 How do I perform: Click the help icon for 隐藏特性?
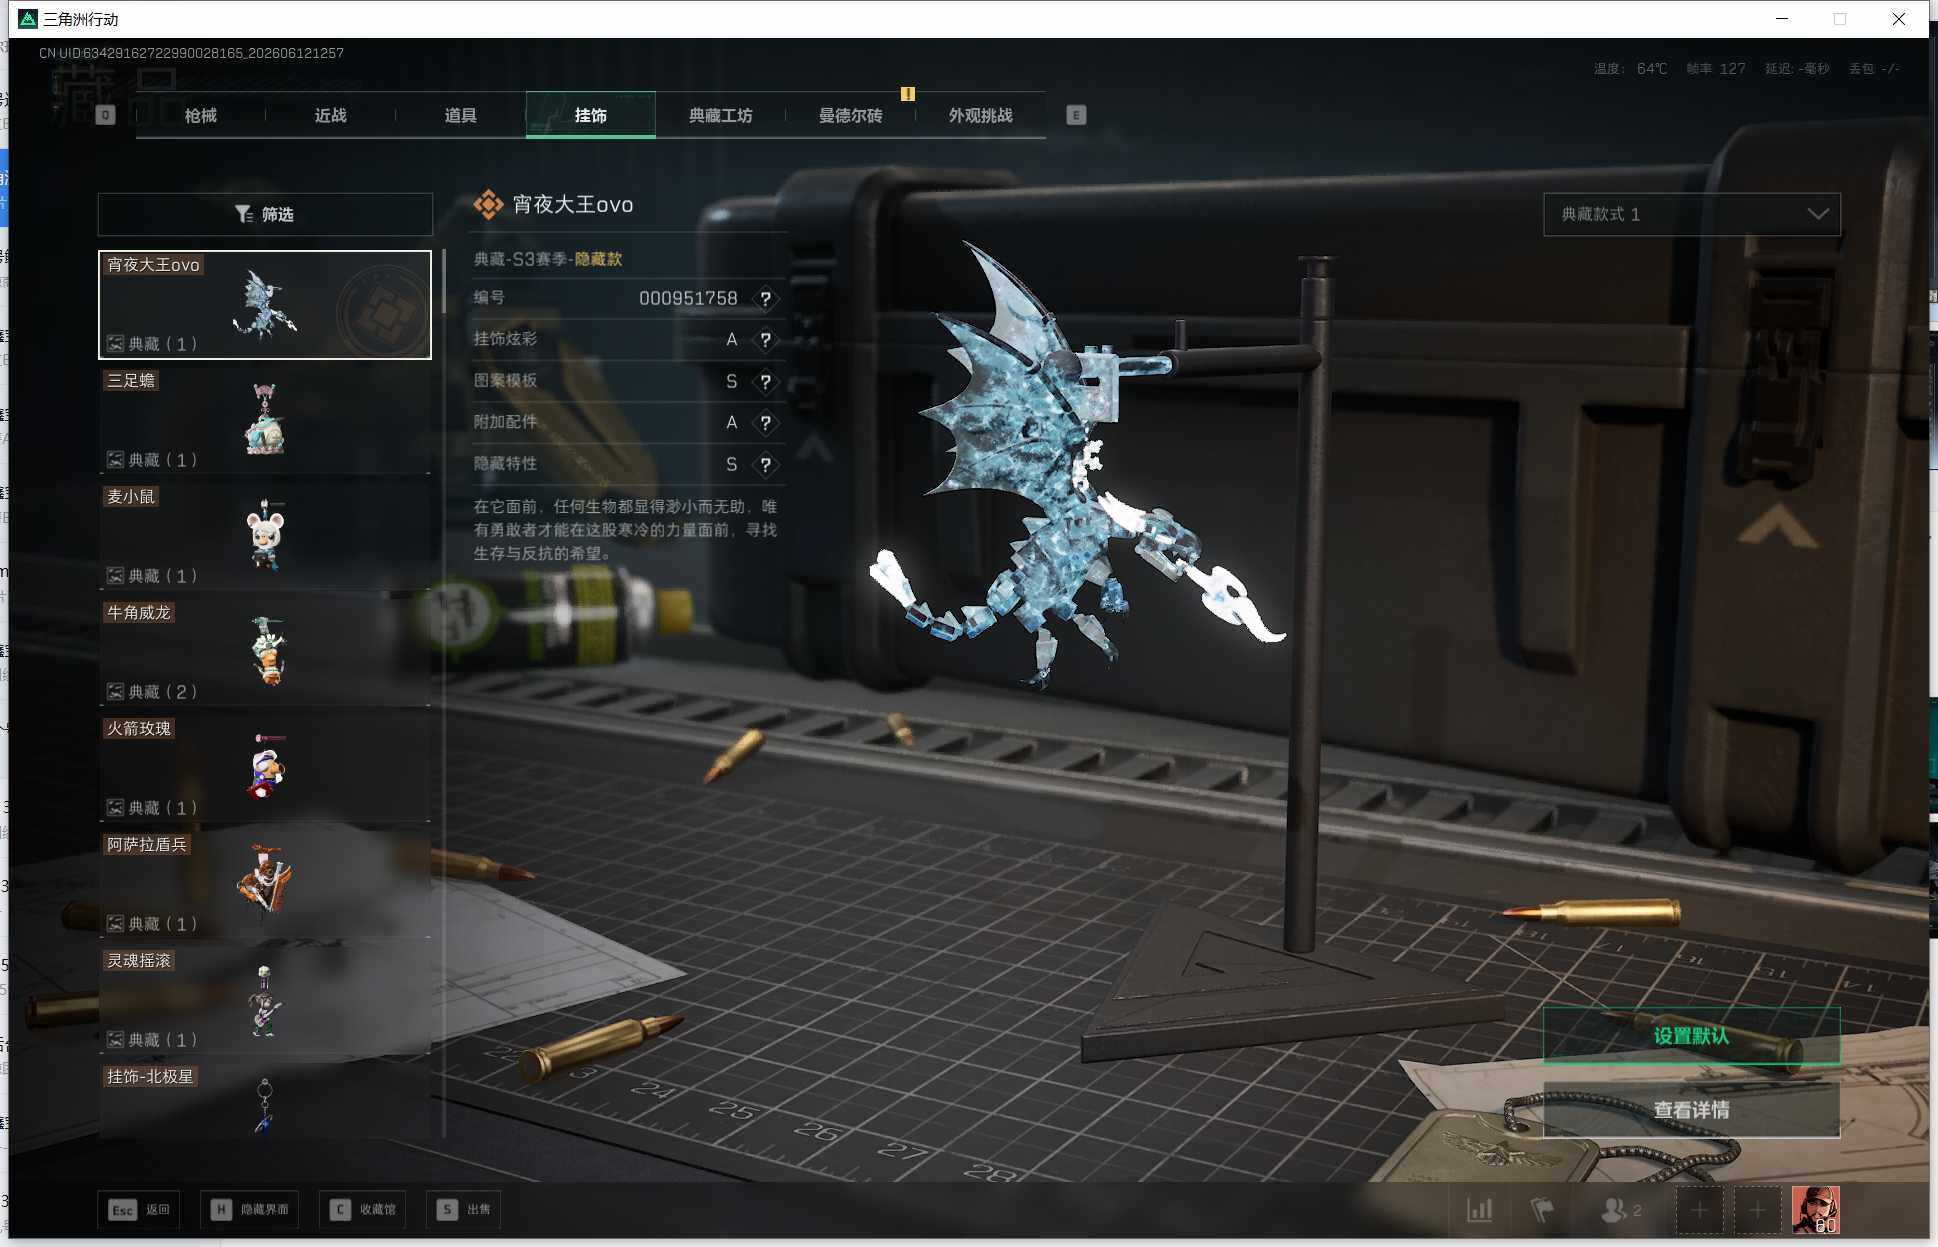[x=765, y=465]
